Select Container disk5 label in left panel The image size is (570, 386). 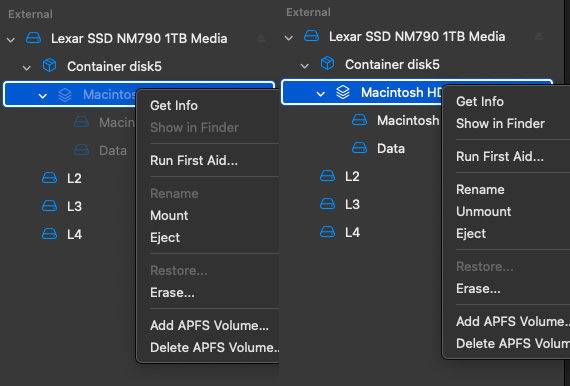pyautogui.click(x=114, y=67)
